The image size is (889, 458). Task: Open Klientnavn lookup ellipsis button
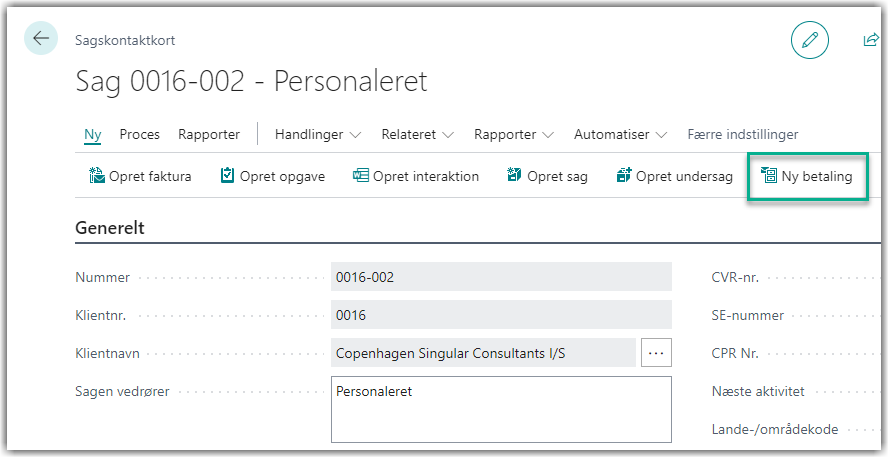656,353
